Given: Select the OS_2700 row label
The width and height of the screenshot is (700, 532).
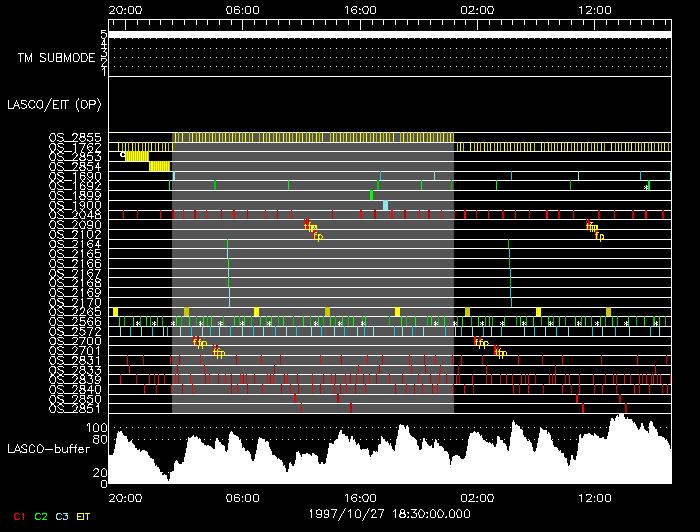Looking at the screenshot, I should coord(75,341).
